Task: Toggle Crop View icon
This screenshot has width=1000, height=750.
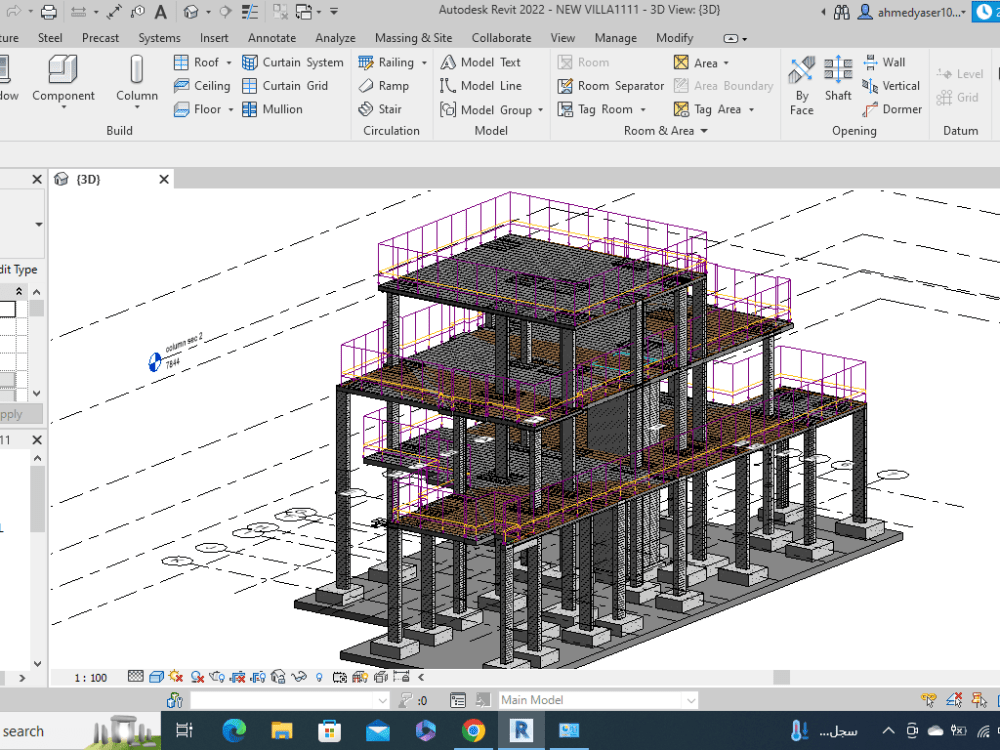Action: [x=237, y=677]
